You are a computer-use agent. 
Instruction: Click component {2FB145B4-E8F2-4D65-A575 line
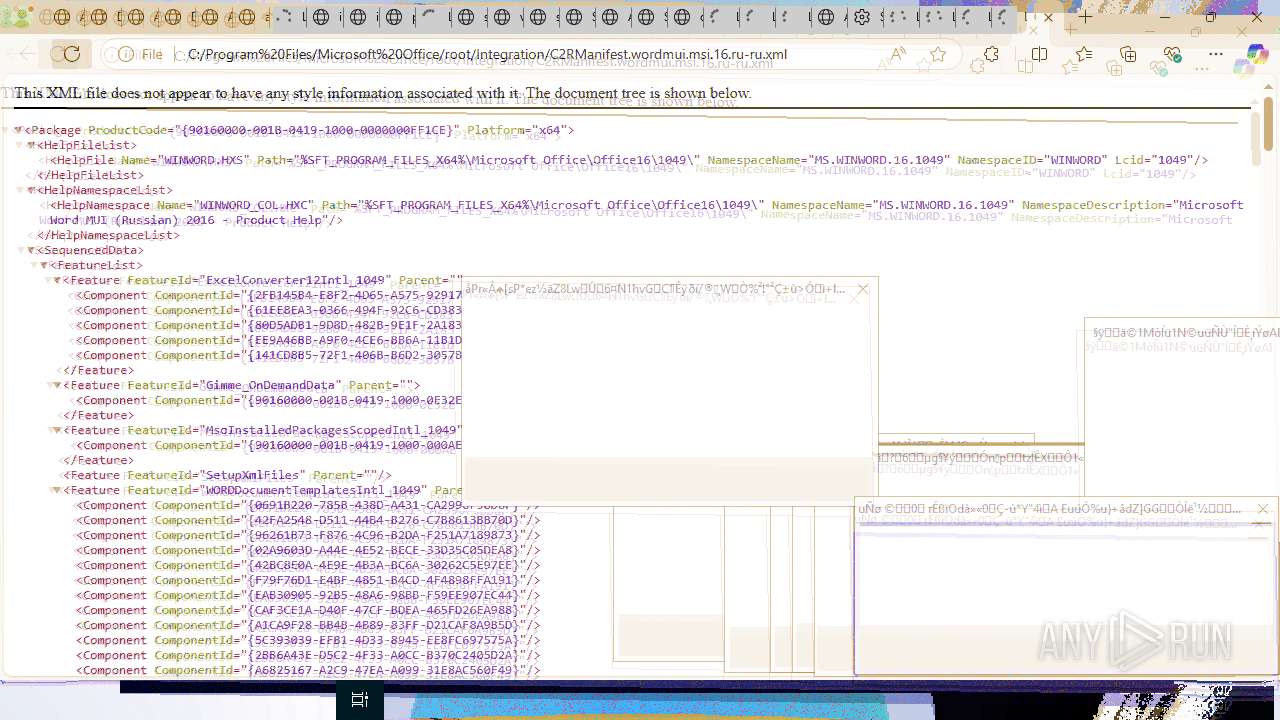tap(269, 295)
